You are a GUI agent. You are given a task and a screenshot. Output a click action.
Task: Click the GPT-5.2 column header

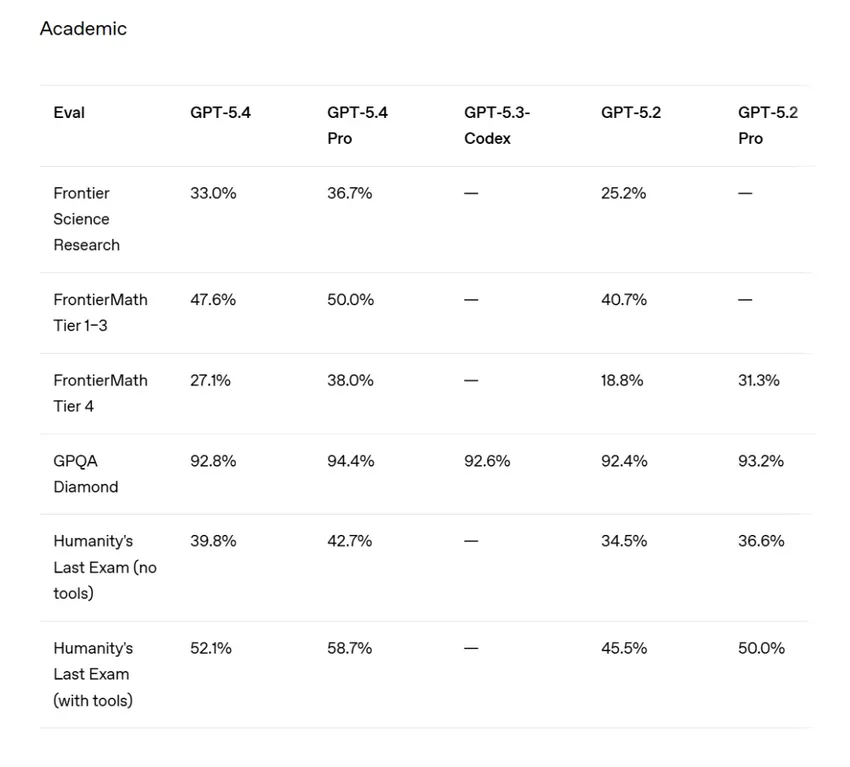[631, 113]
